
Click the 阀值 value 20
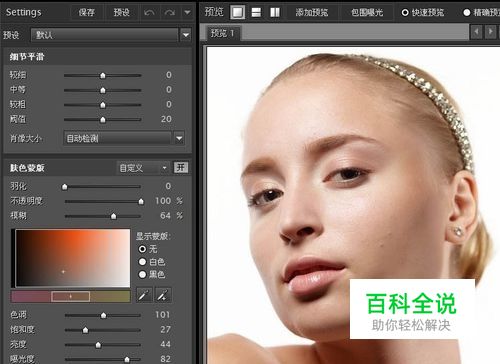(166, 119)
